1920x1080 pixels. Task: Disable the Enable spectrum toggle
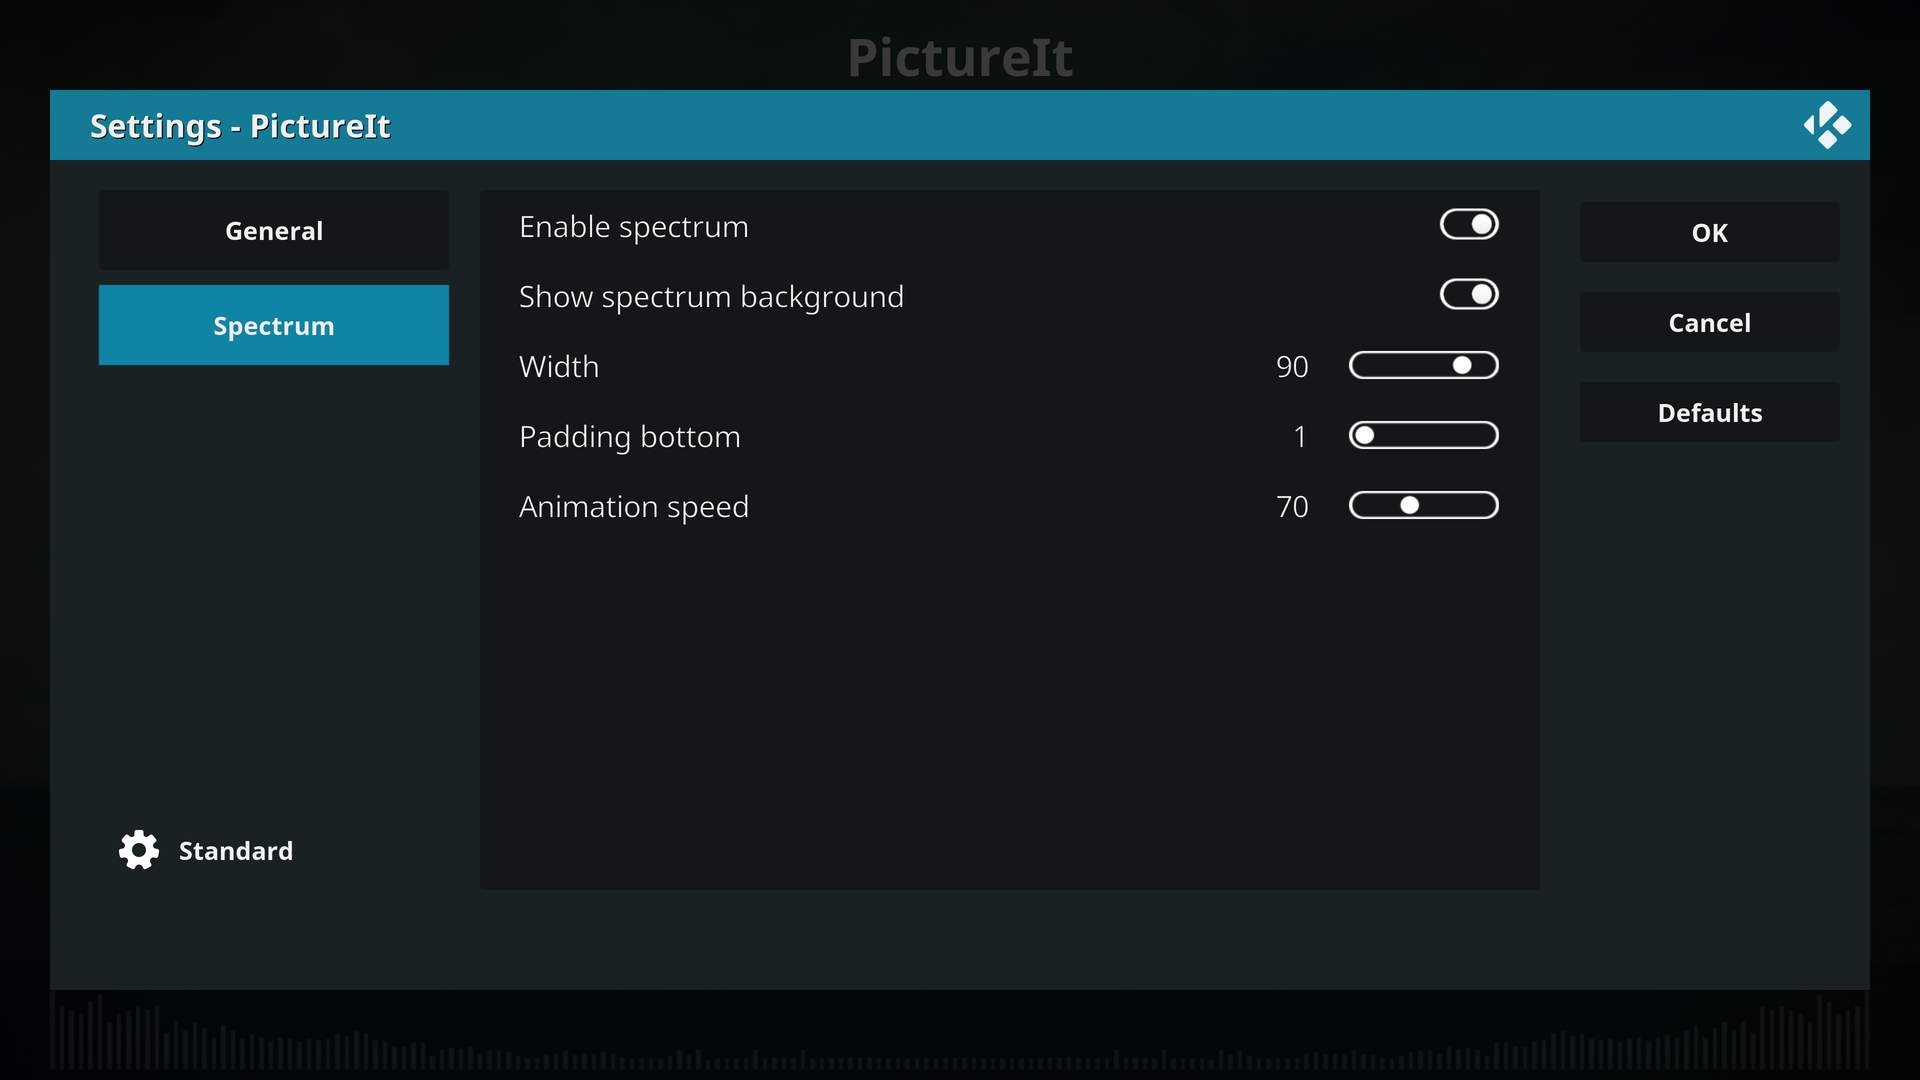[x=1468, y=225]
